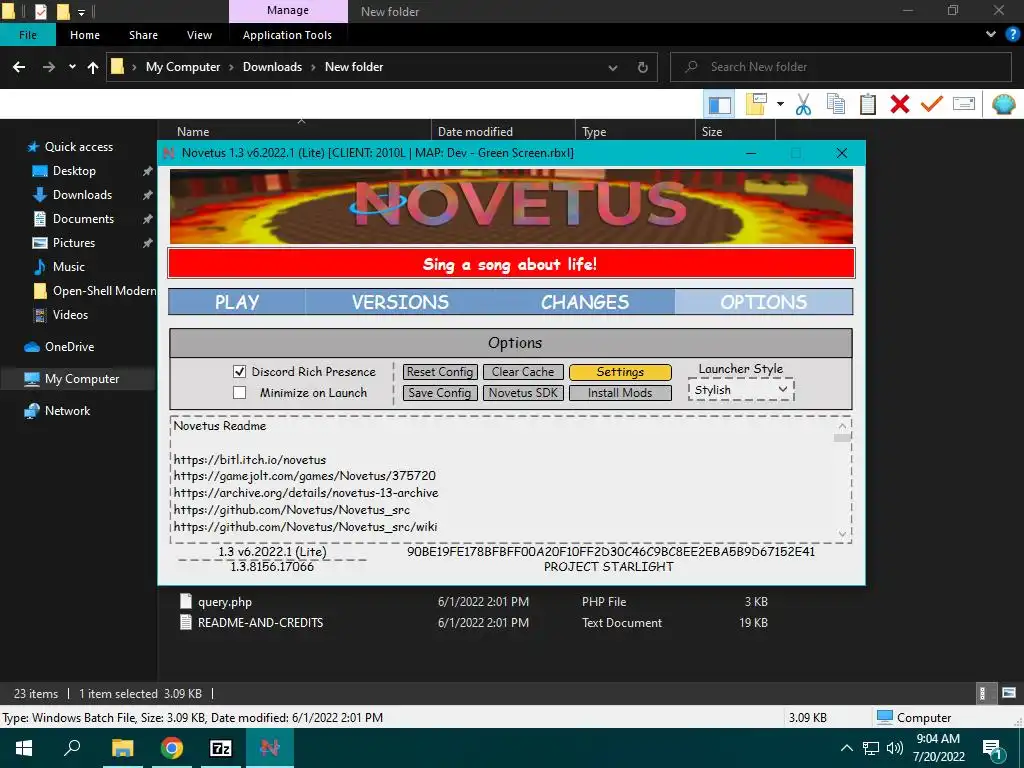This screenshot has width=1024, height=768.
Task: Go forward in Explorer
Action: 49,67
